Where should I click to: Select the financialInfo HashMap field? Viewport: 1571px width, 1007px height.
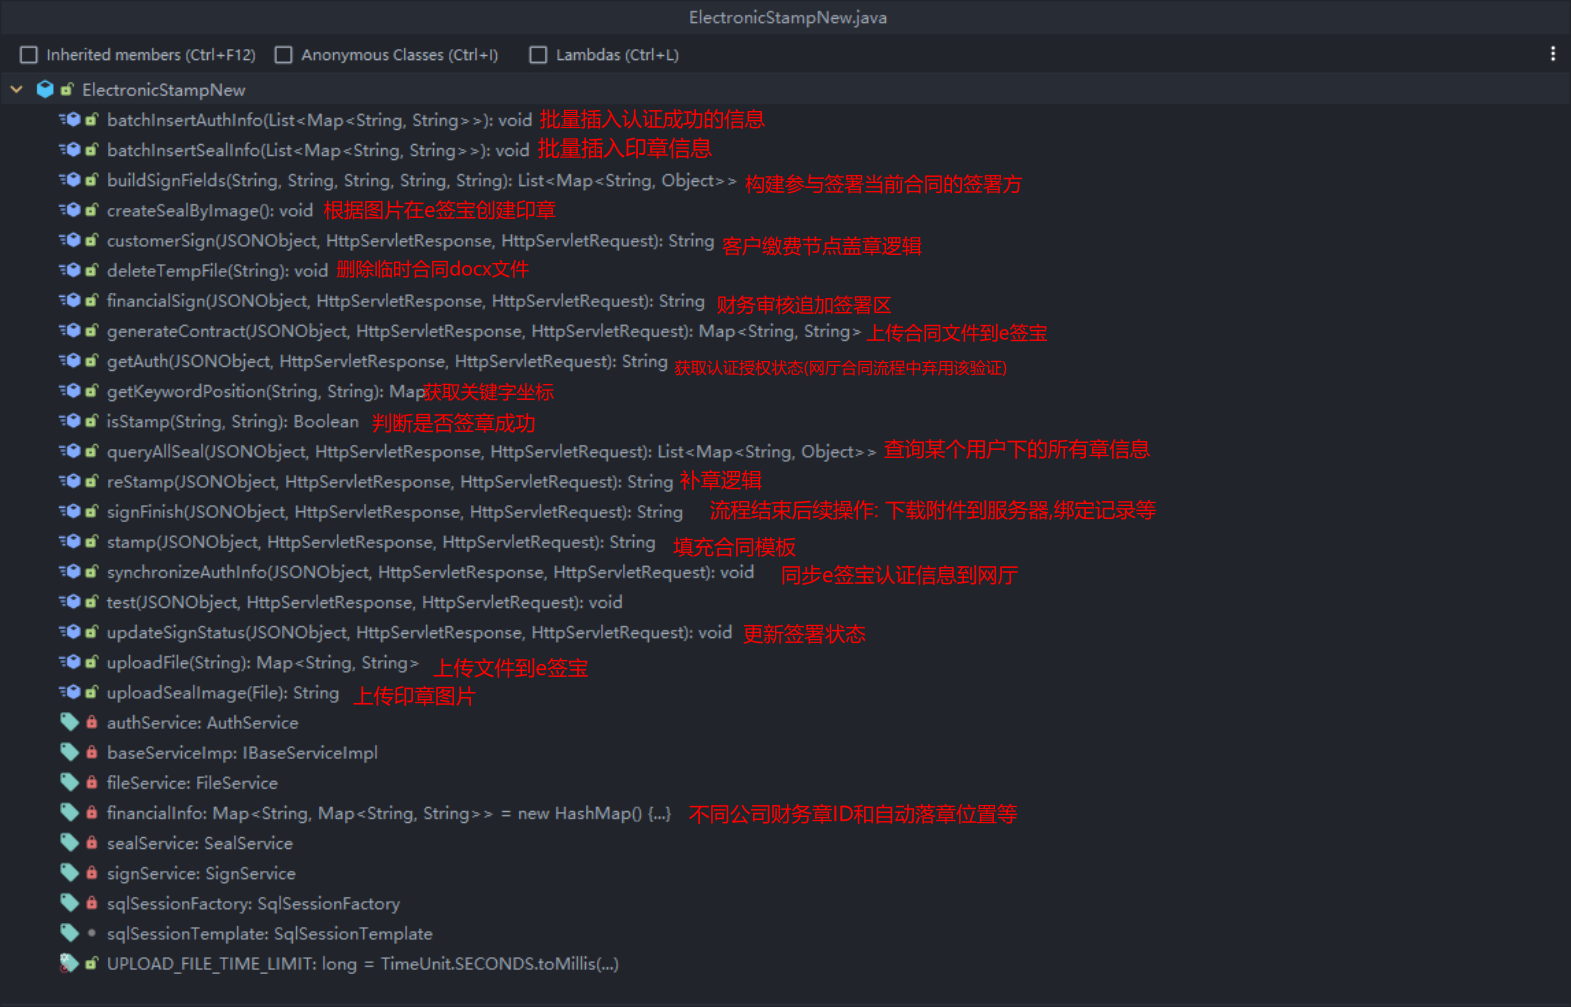pos(388,813)
